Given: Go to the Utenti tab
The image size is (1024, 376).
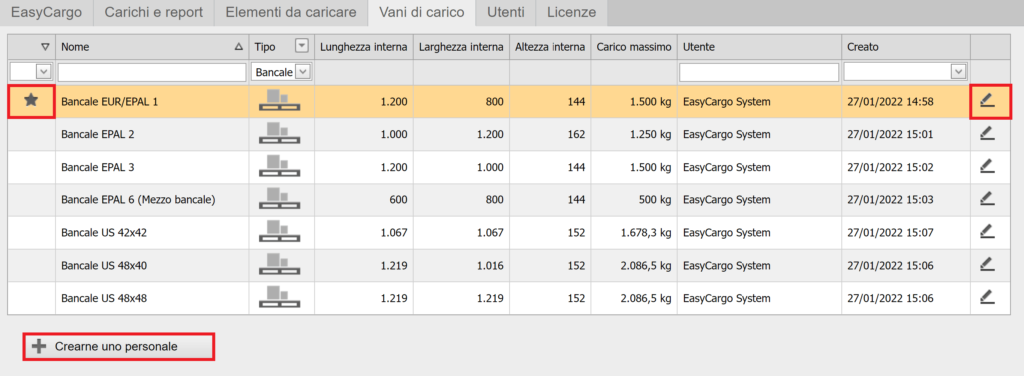Looking at the screenshot, I should point(506,12).
